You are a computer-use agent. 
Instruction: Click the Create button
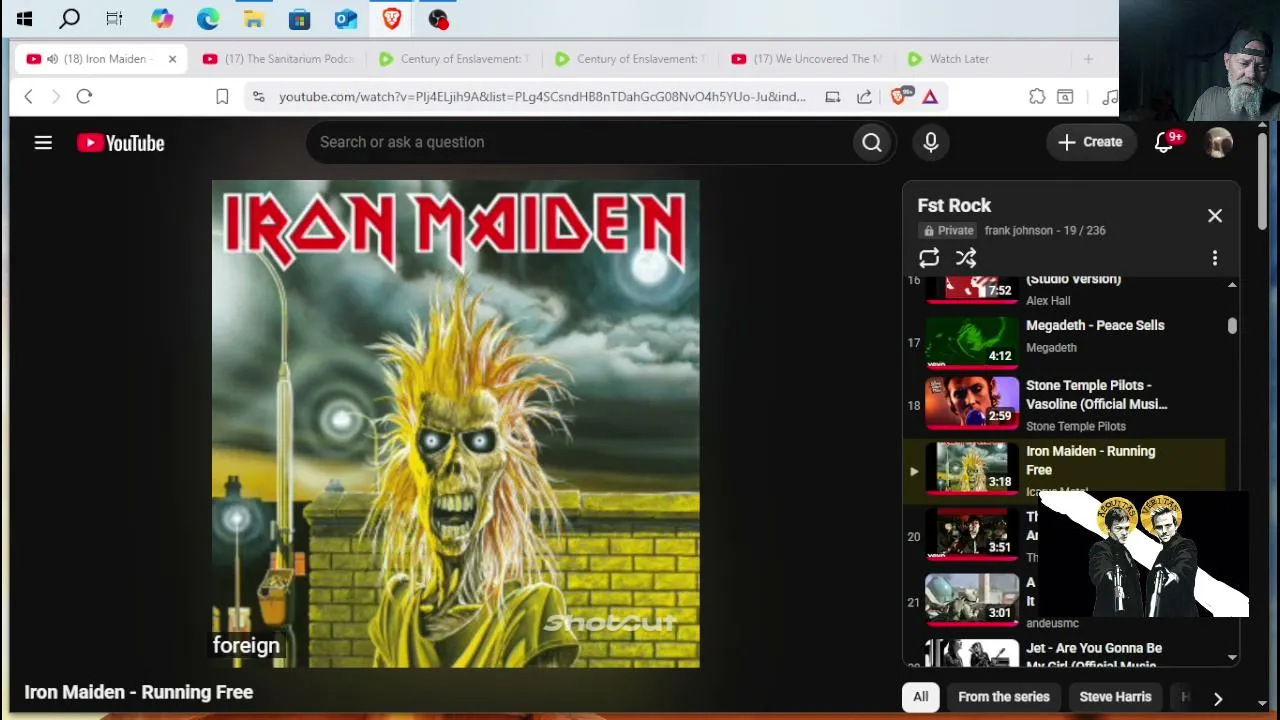point(1091,142)
